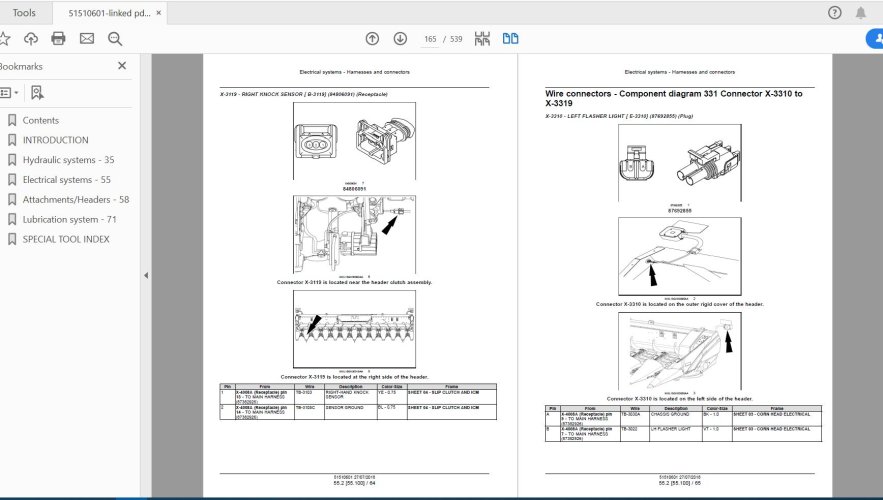Open the Electrical systems - 55 bookmark
This screenshot has height=500, width=883.
click(x=66, y=180)
